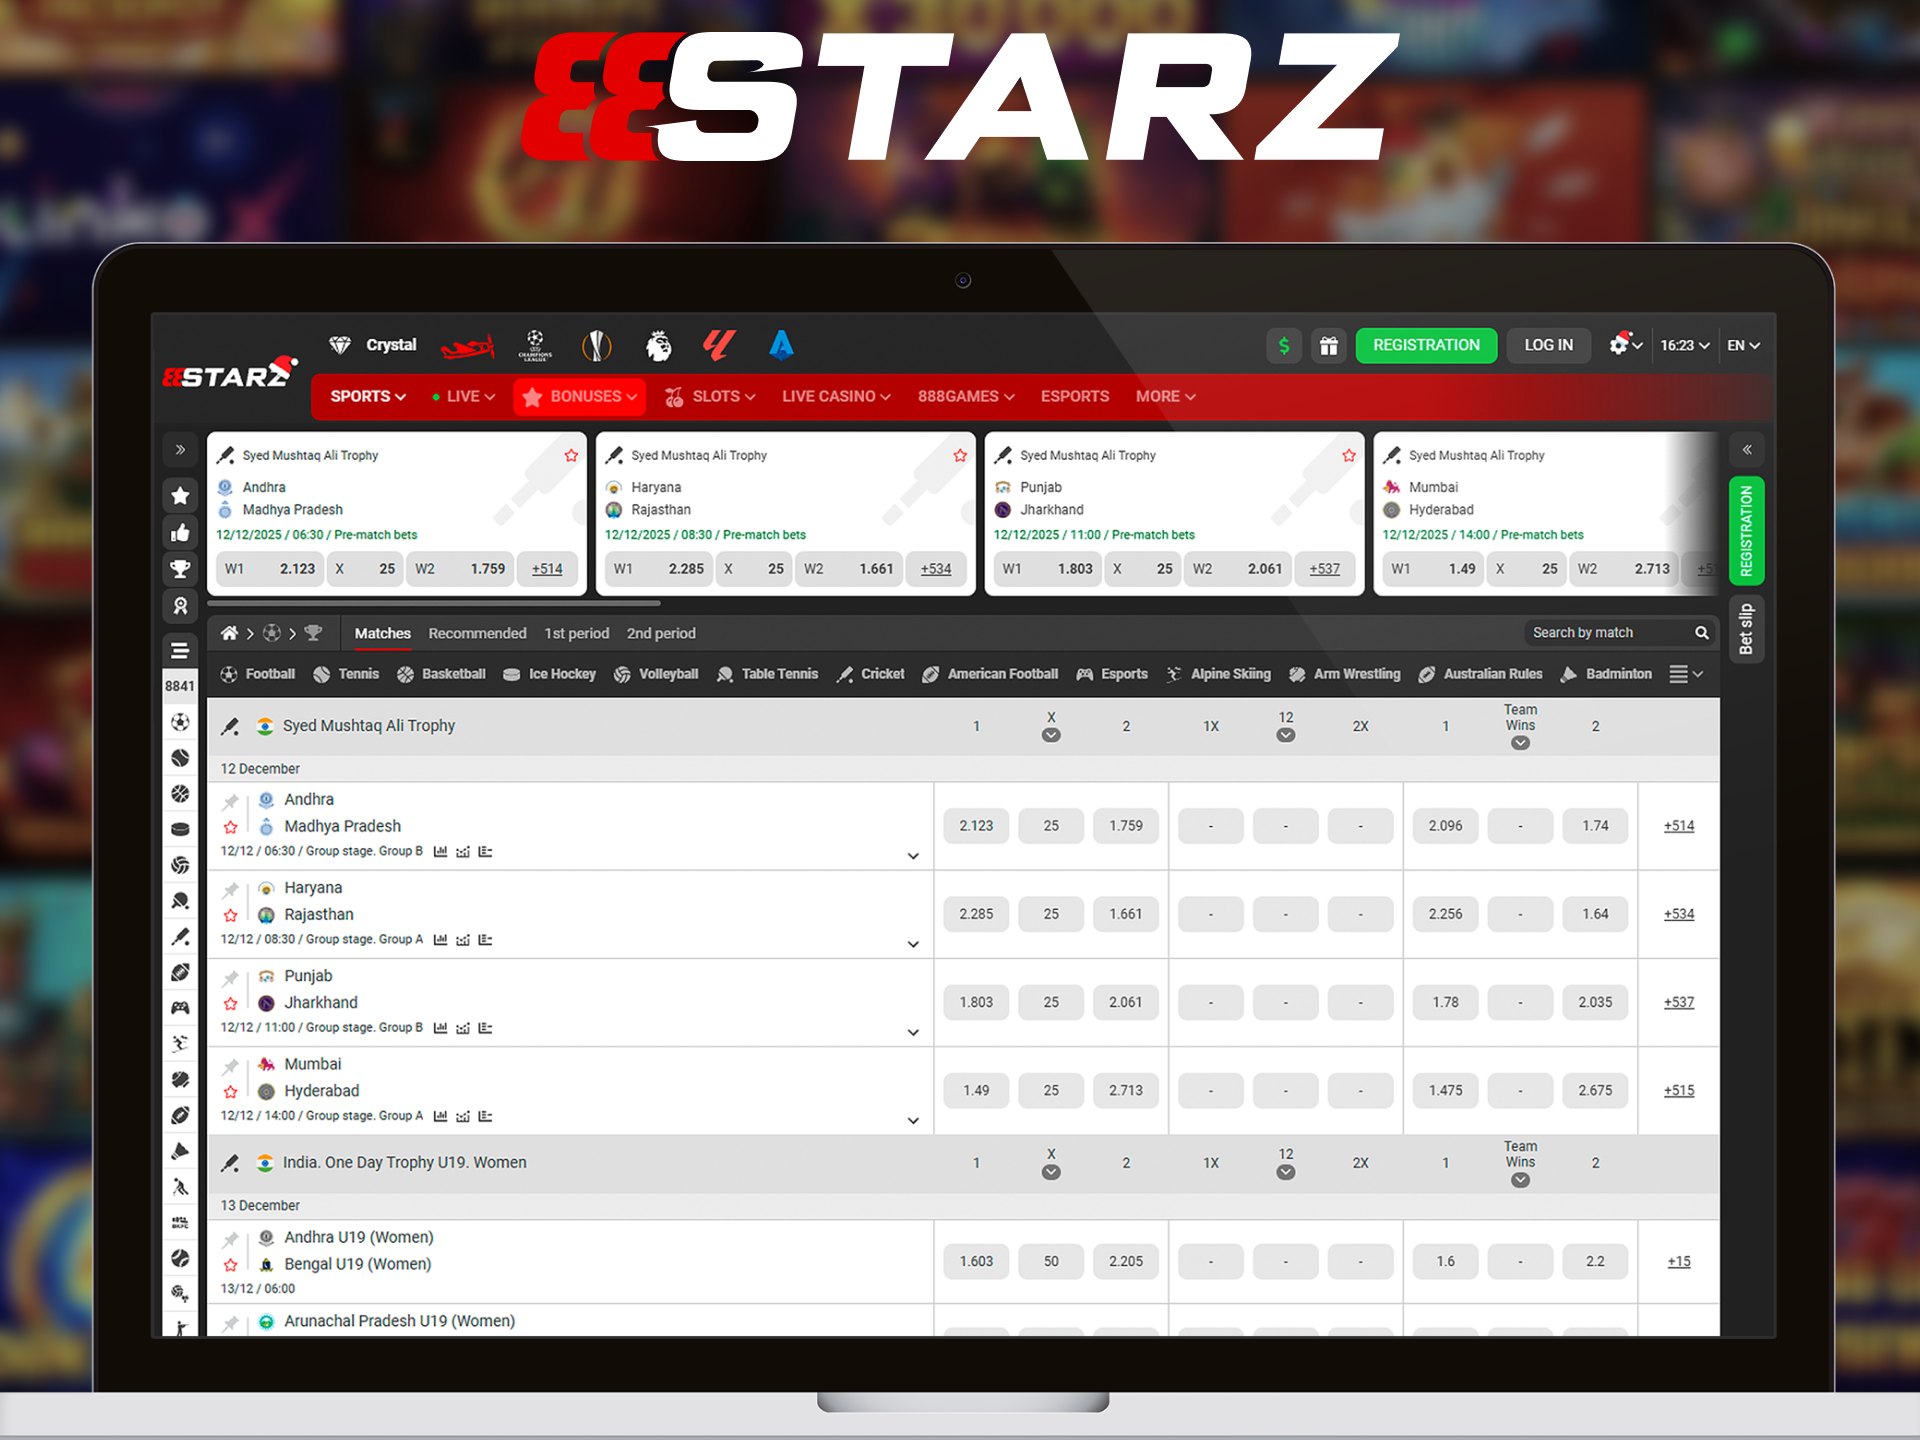This screenshot has height=1440, width=1920.
Task: Toggle favorite star on Punjab featured card
Action: tap(1348, 455)
